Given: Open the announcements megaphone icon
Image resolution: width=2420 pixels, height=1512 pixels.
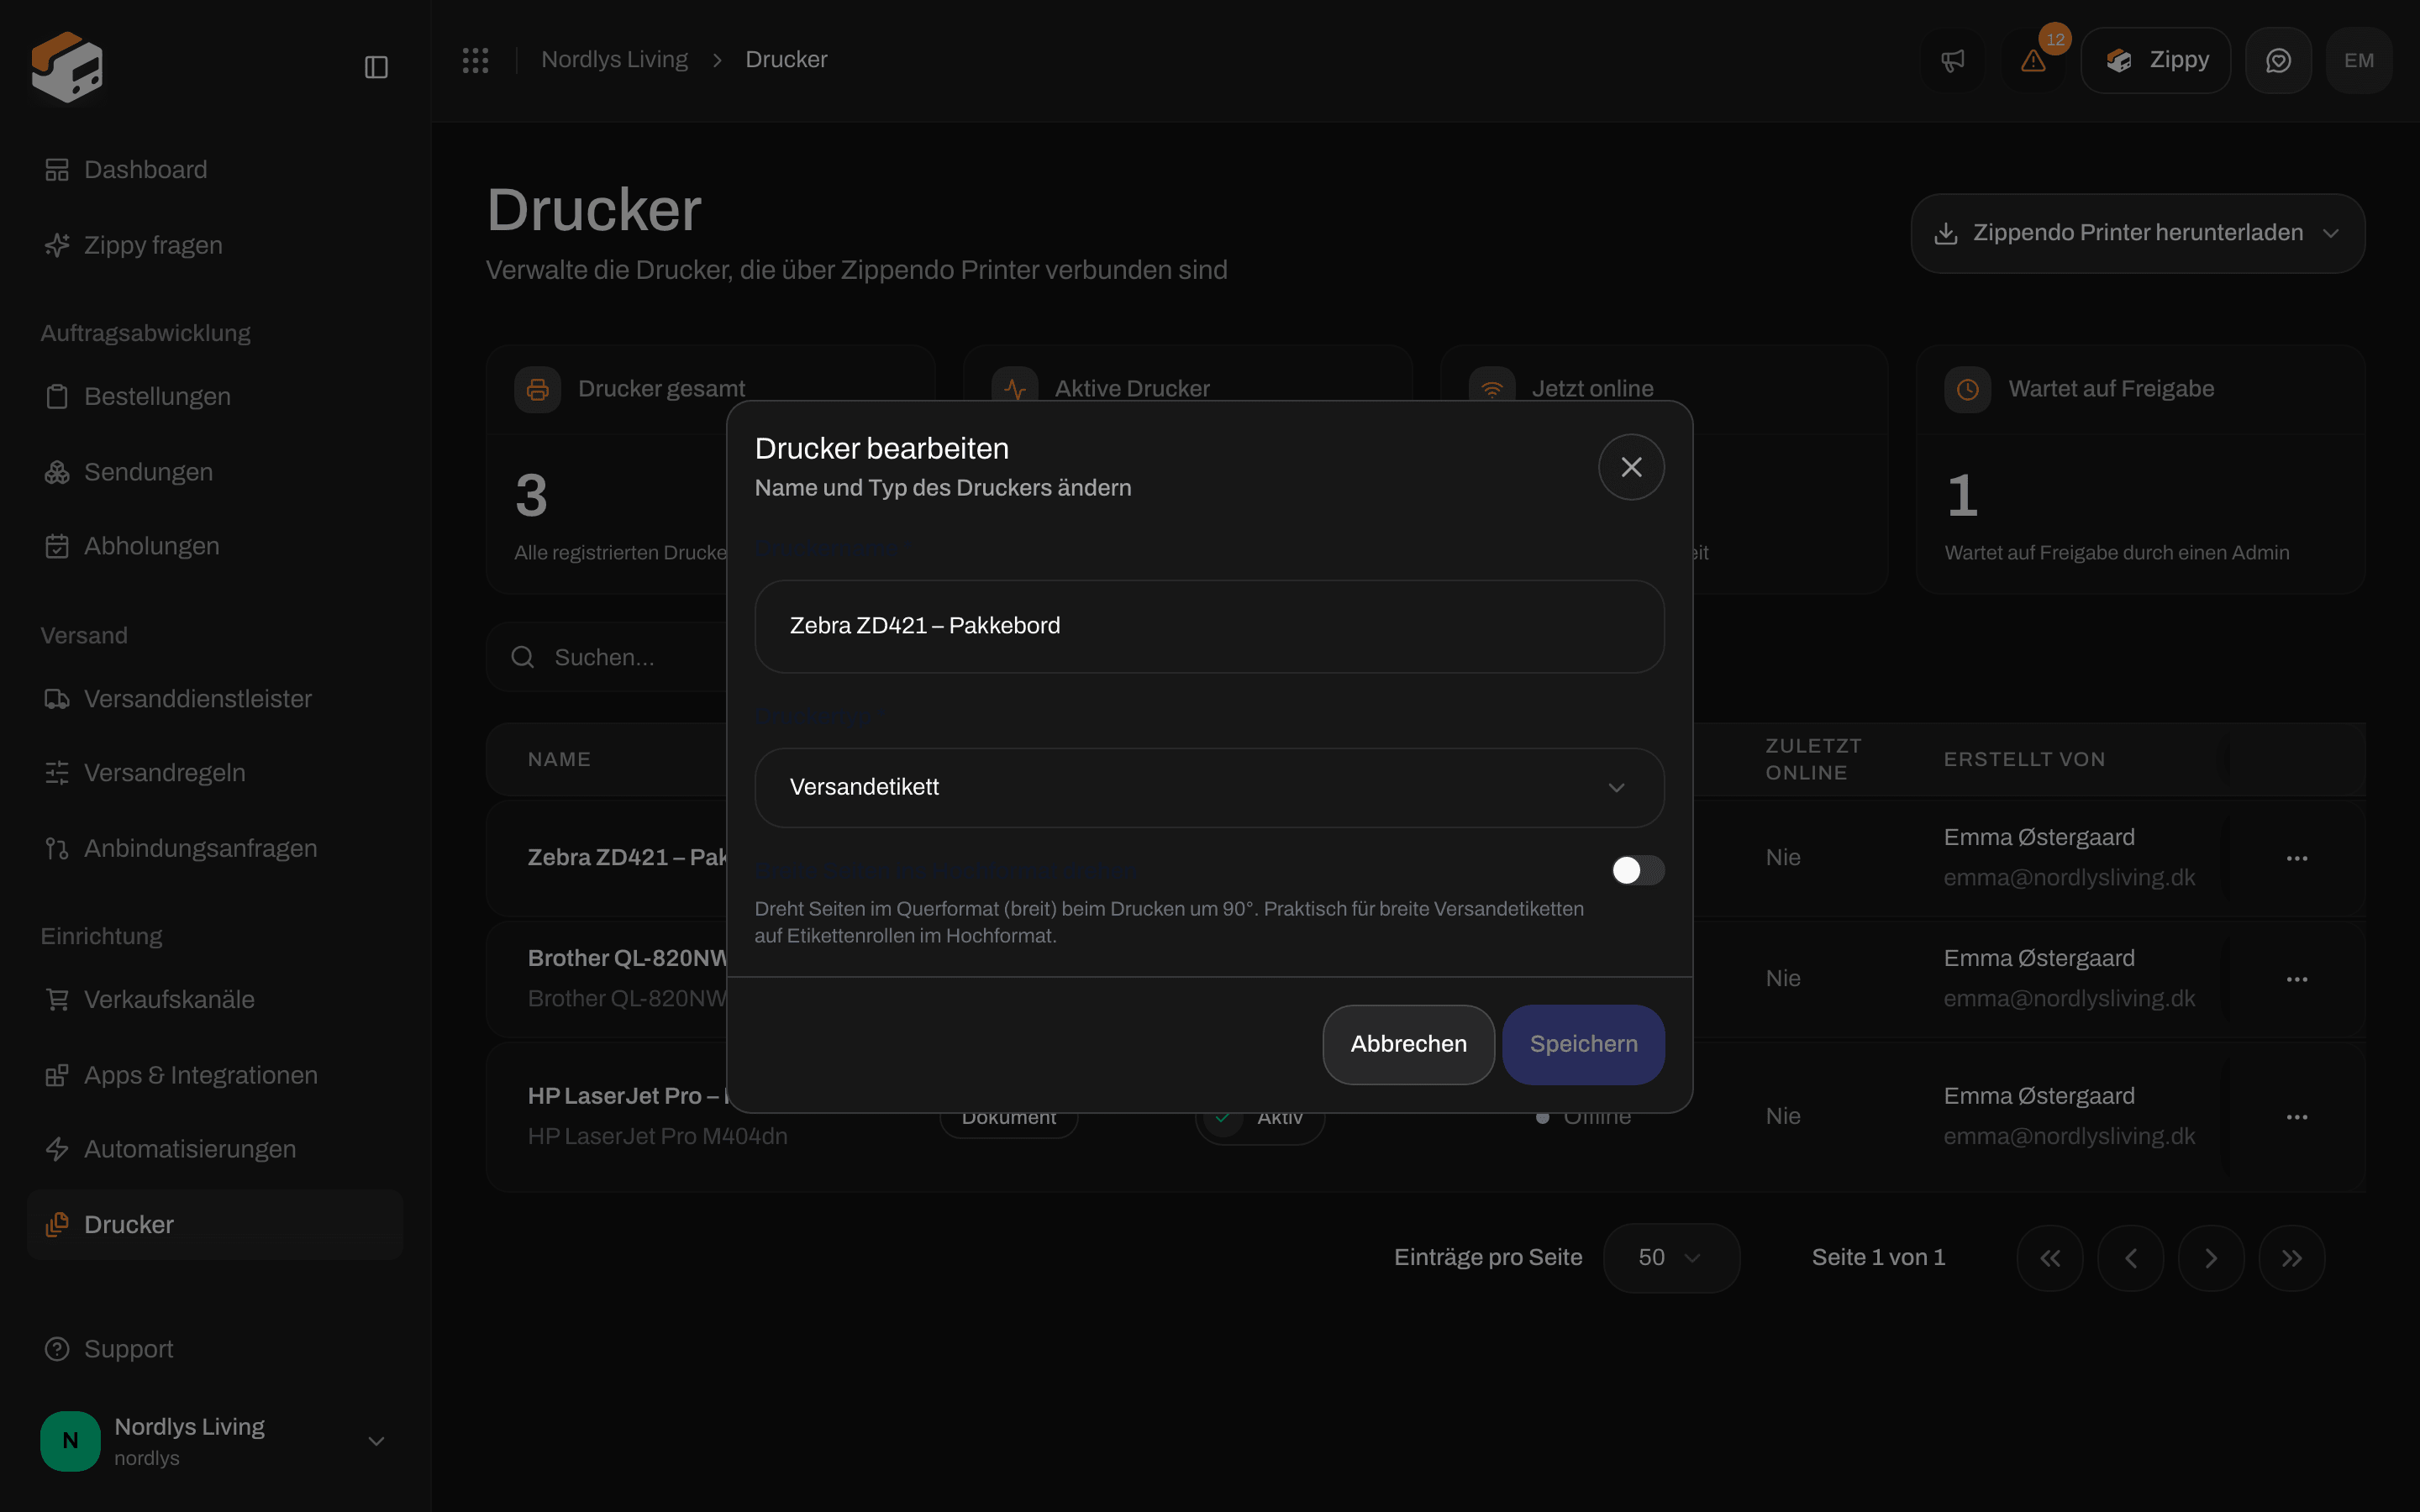Looking at the screenshot, I should pos(1952,61).
